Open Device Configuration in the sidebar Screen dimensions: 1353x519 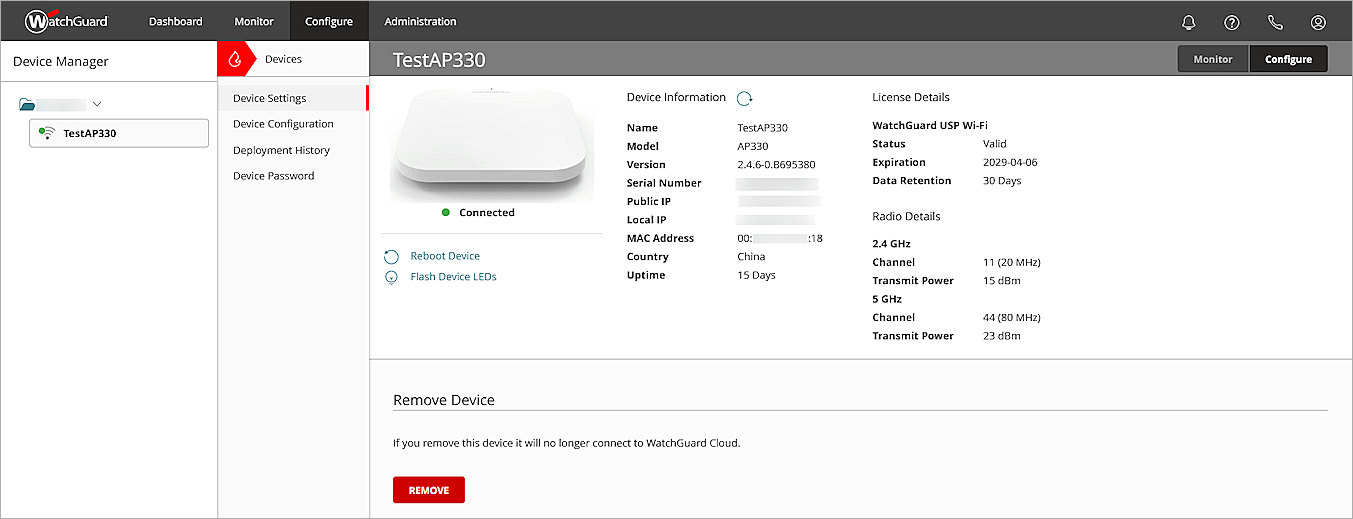pyautogui.click(x=283, y=124)
